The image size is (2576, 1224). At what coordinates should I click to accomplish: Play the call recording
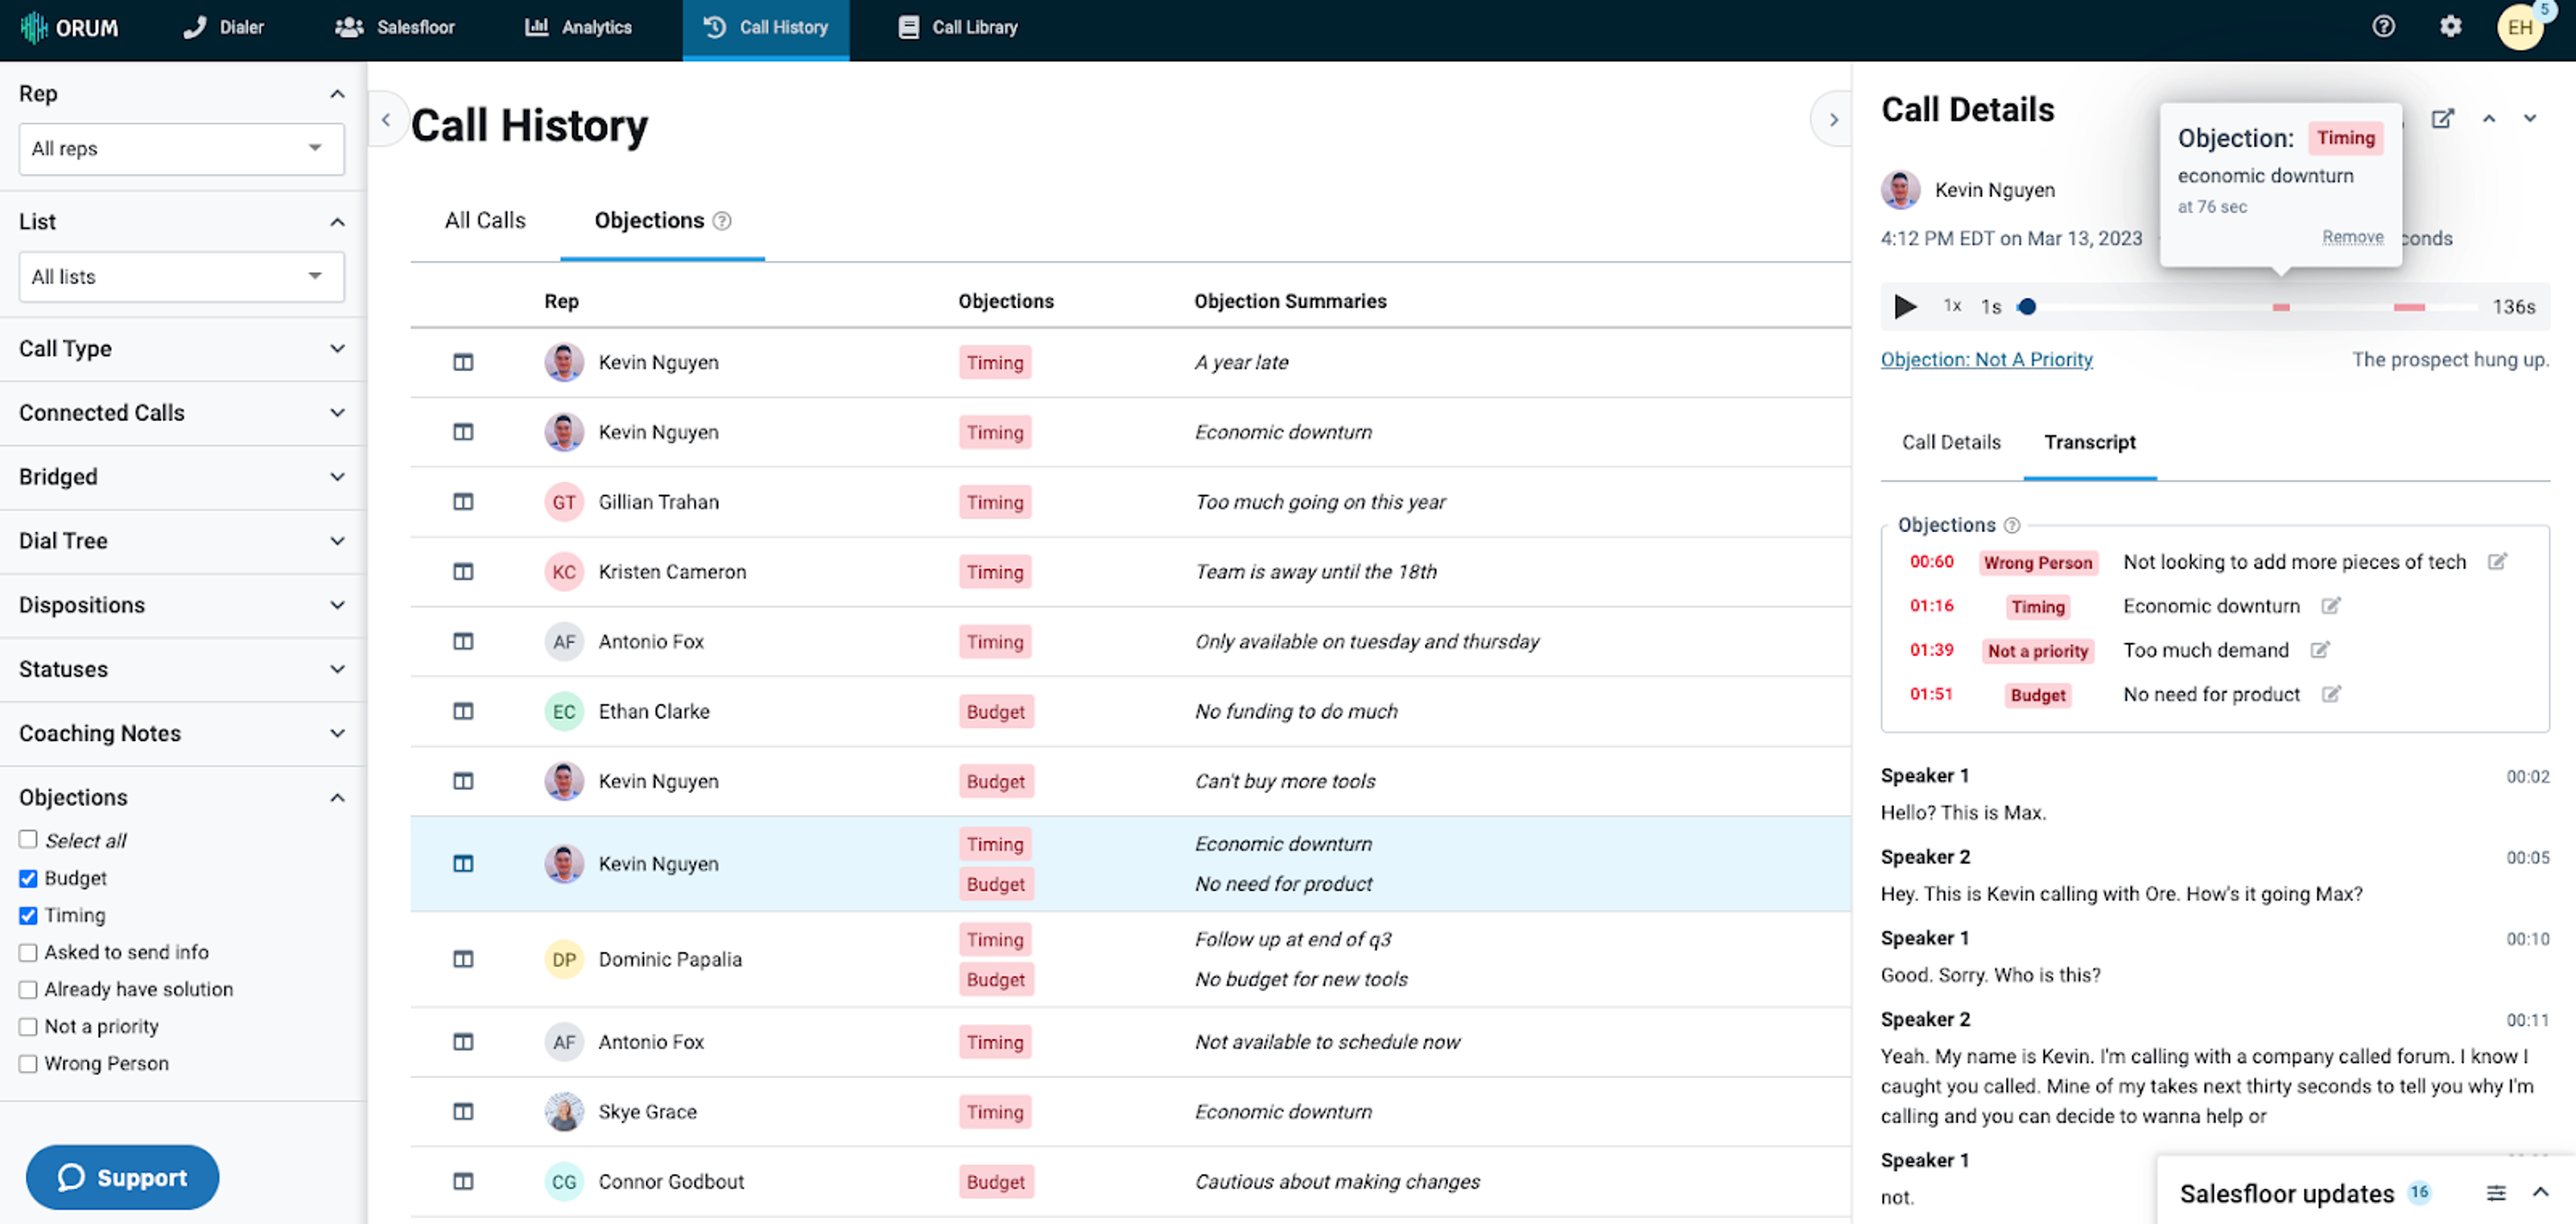click(1905, 307)
